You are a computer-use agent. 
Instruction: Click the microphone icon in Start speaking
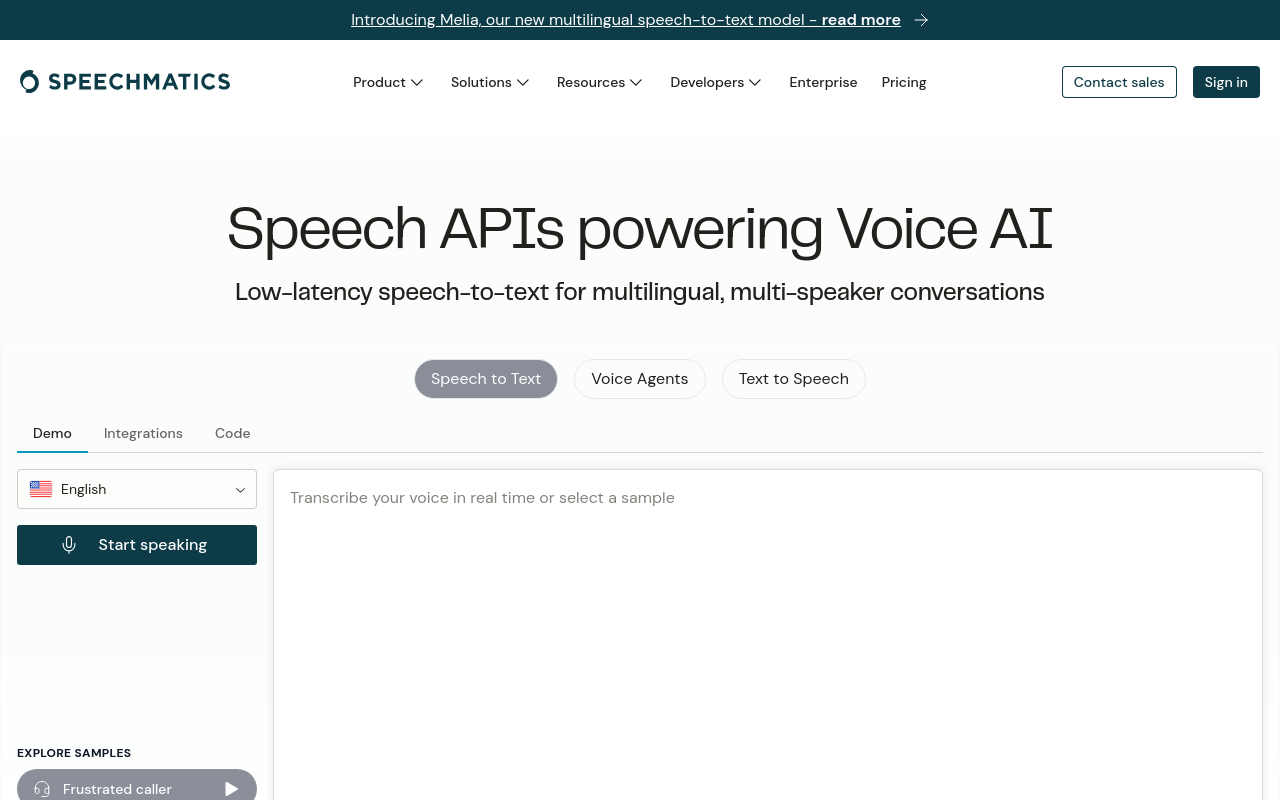[69, 545]
